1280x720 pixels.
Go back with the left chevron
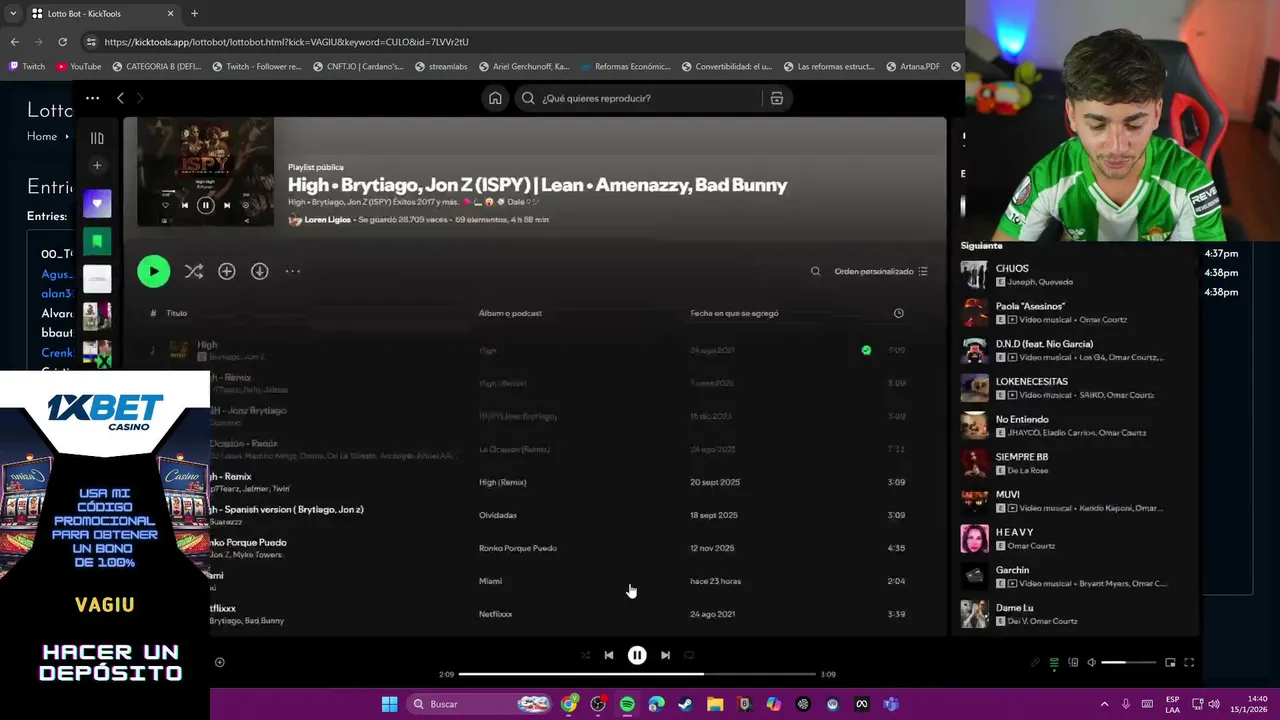click(x=120, y=98)
